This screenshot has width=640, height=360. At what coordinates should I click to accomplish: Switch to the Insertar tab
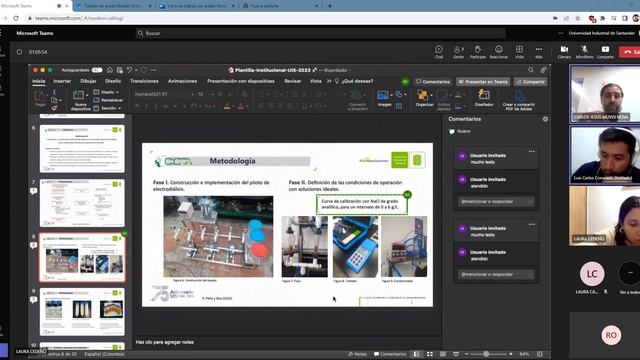[x=62, y=81]
